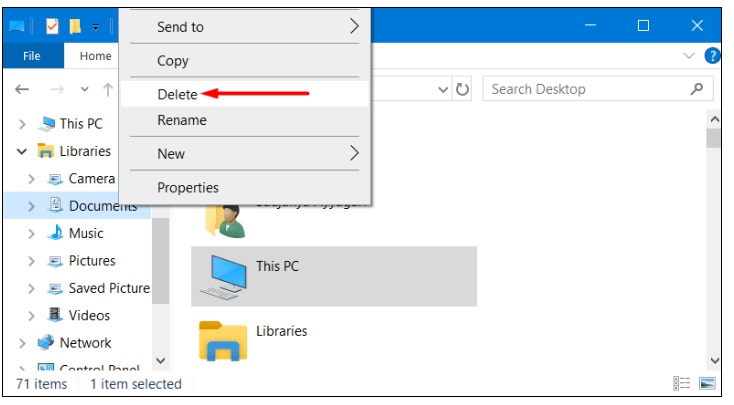This screenshot has width=734, height=405.
Task: Click the search magnifier icon
Action: tap(697, 88)
